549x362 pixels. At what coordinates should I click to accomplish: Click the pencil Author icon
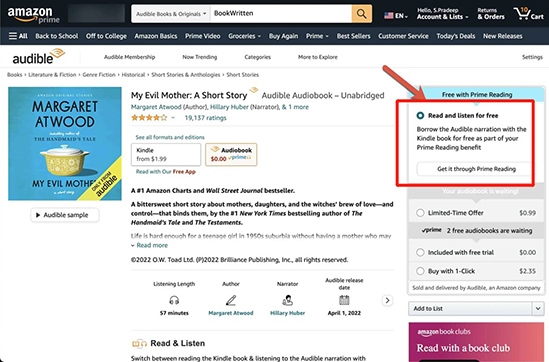[x=231, y=300]
